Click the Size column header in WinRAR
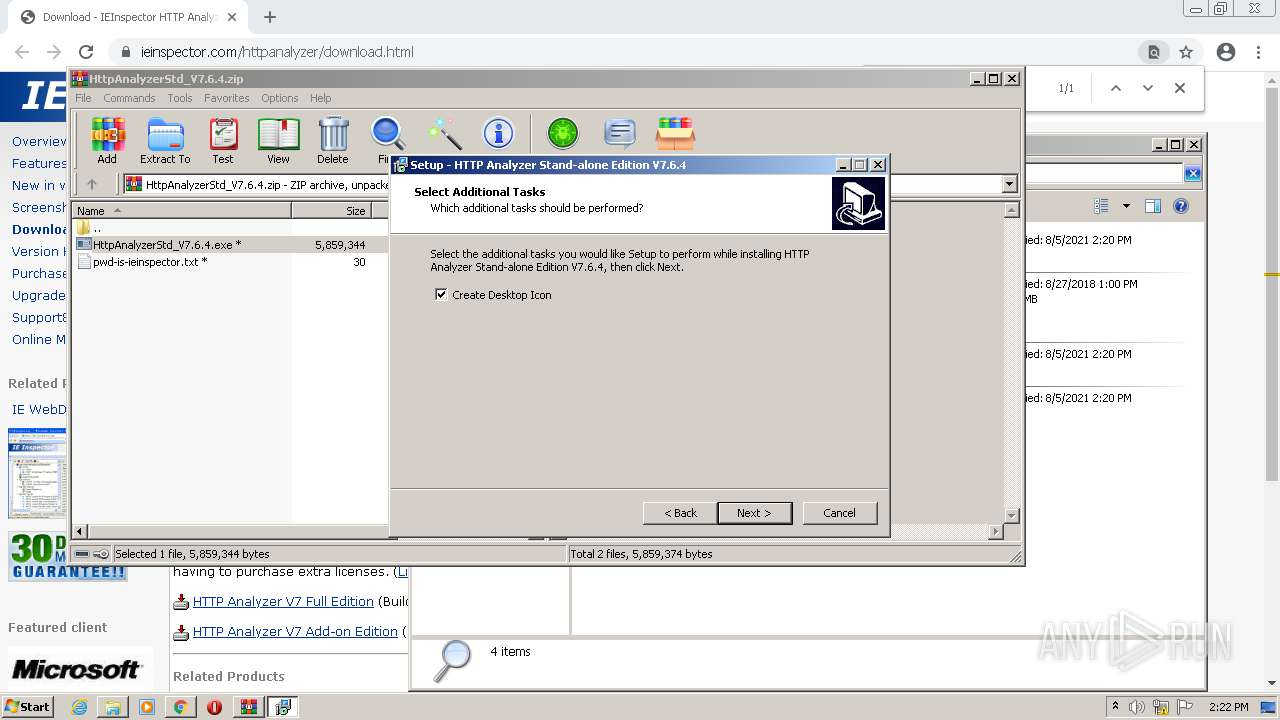 tap(331, 211)
